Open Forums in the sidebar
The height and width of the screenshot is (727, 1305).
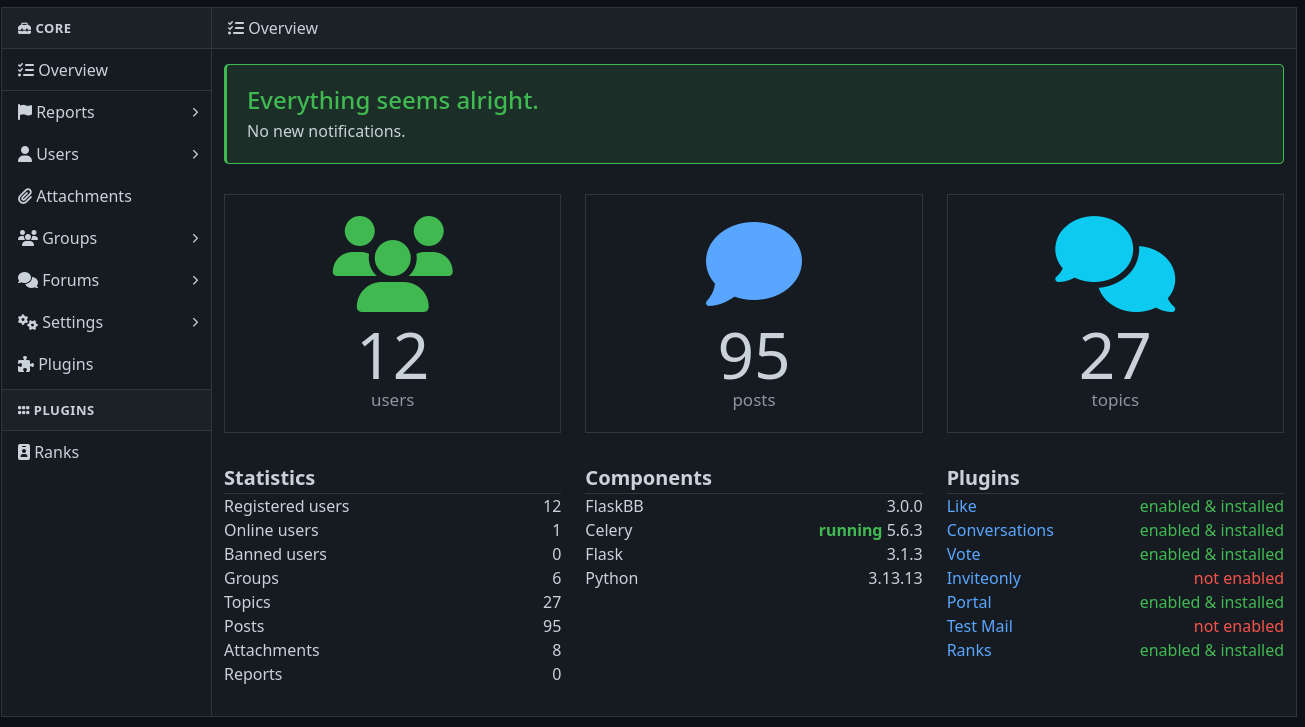pos(106,280)
